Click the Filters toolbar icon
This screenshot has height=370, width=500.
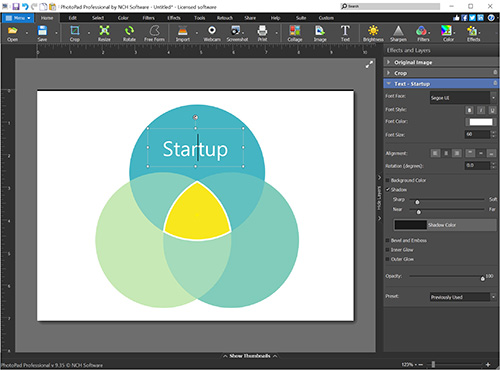(423, 33)
